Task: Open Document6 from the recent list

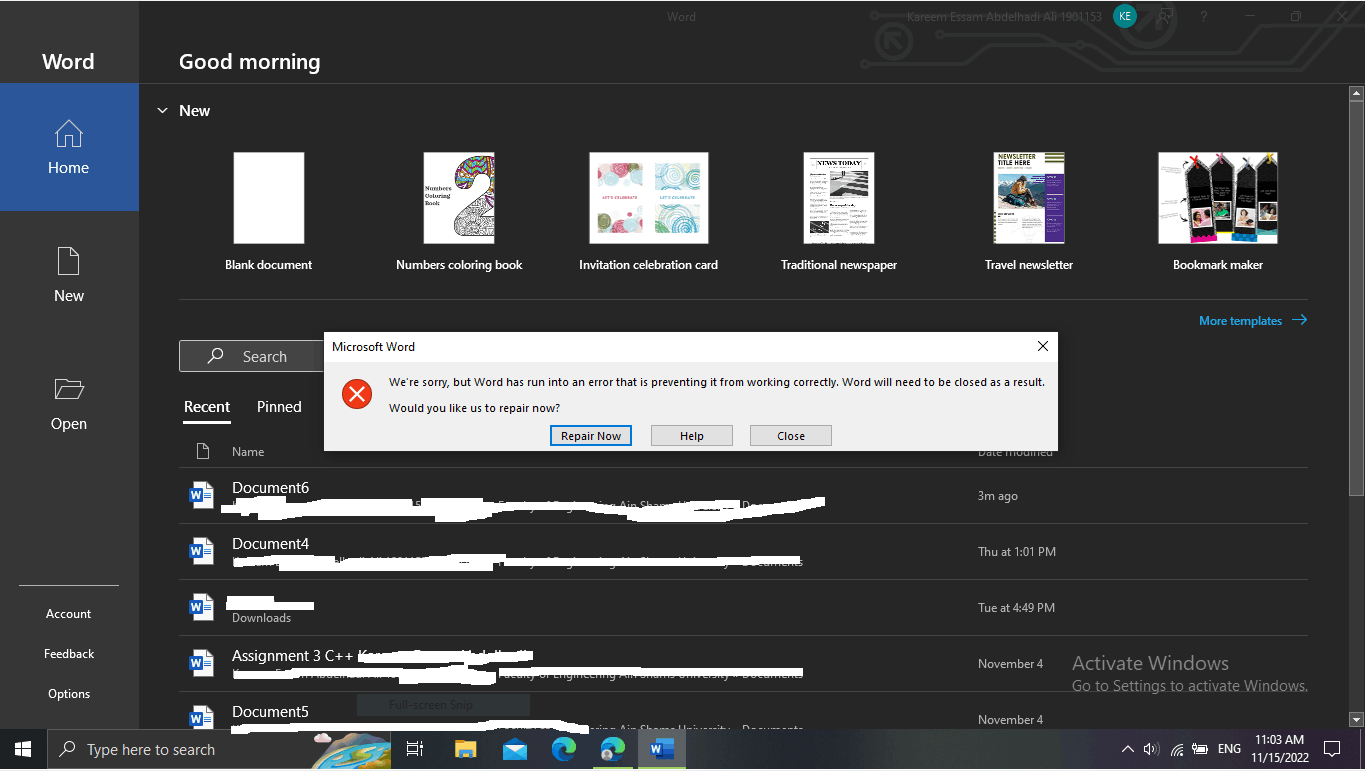Action: (x=743, y=495)
